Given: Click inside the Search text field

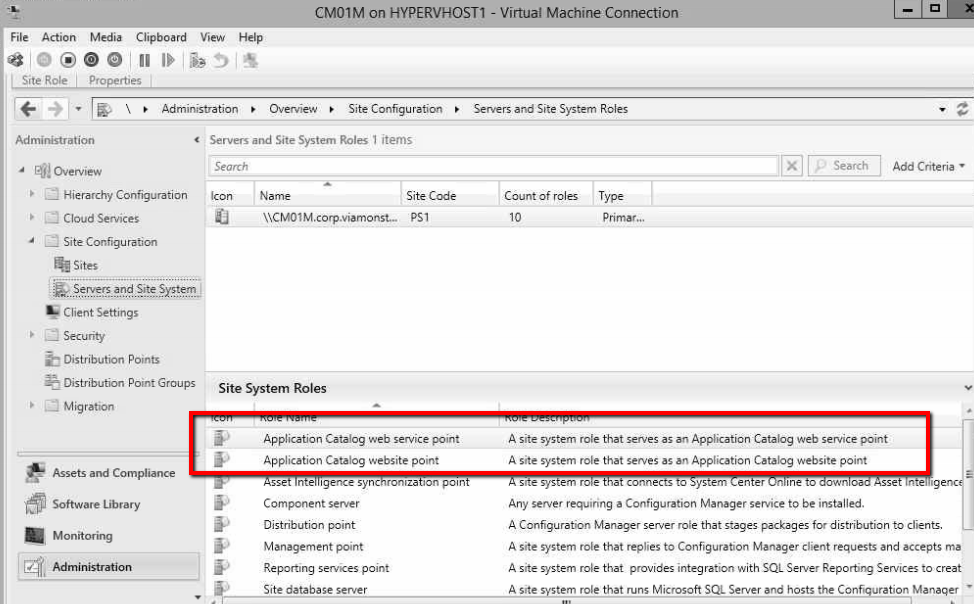Looking at the screenshot, I should (x=490, y=166).
